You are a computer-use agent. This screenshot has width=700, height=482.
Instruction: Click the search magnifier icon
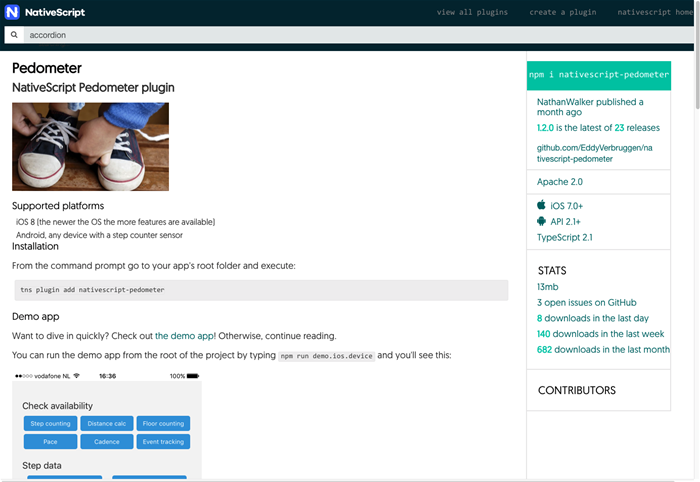pyautogui.click(x=14, y=35)
